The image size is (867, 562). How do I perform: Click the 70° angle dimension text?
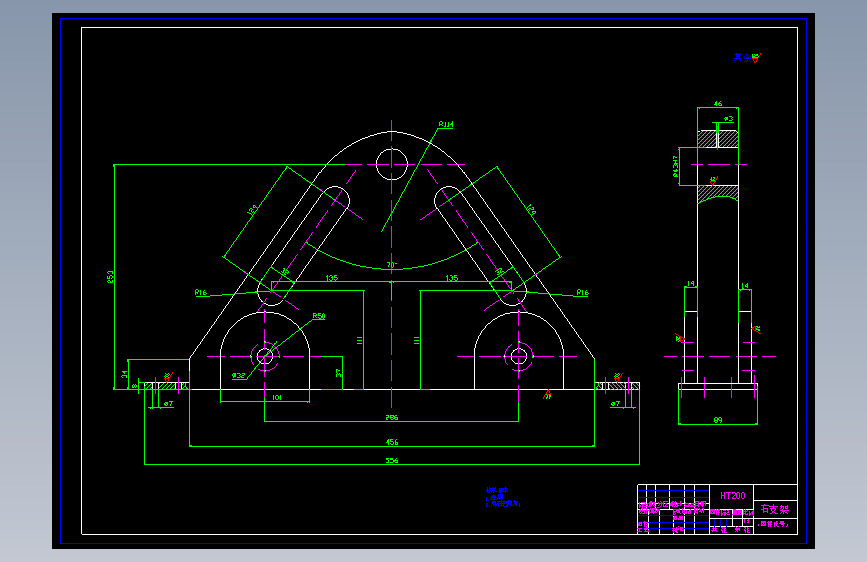pyautogui.click(x=391, y=265)
